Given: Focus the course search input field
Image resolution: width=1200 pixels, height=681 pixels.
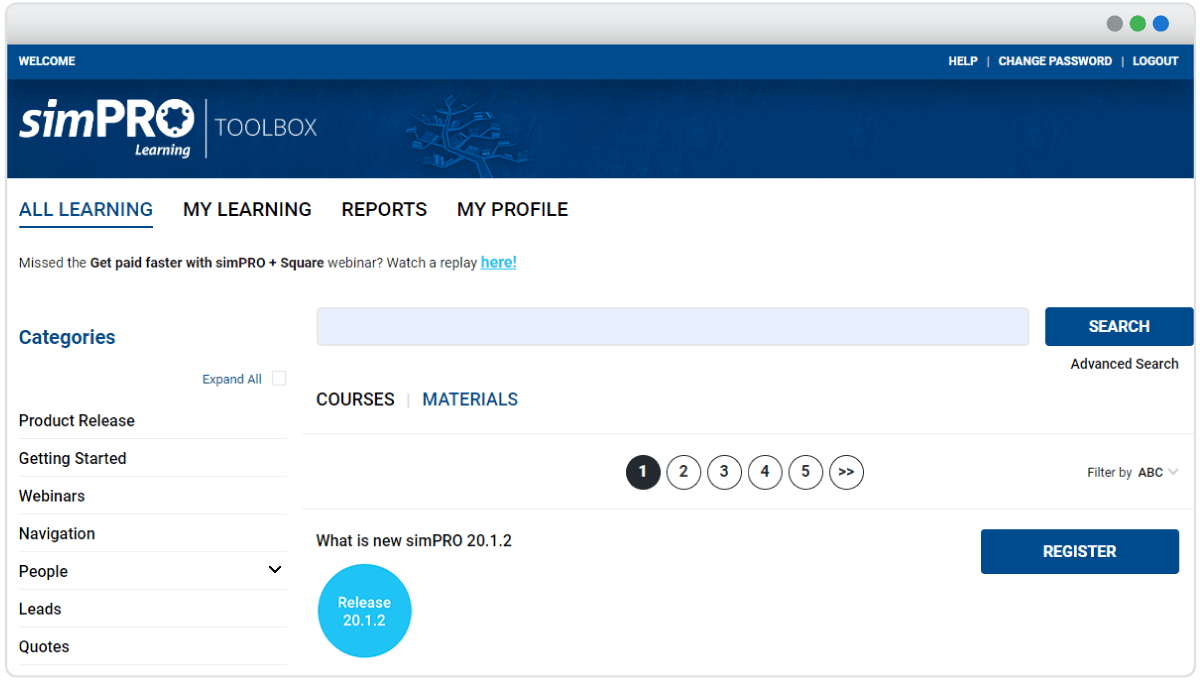Looking at the screenshot, I should pos(672,326).
